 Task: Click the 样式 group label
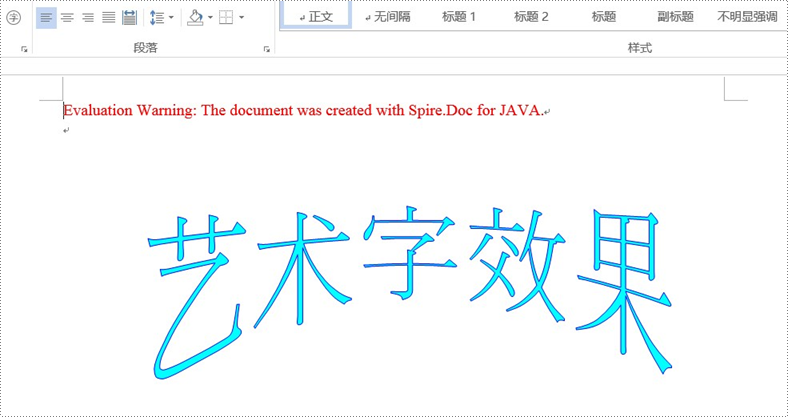[640, 48]
